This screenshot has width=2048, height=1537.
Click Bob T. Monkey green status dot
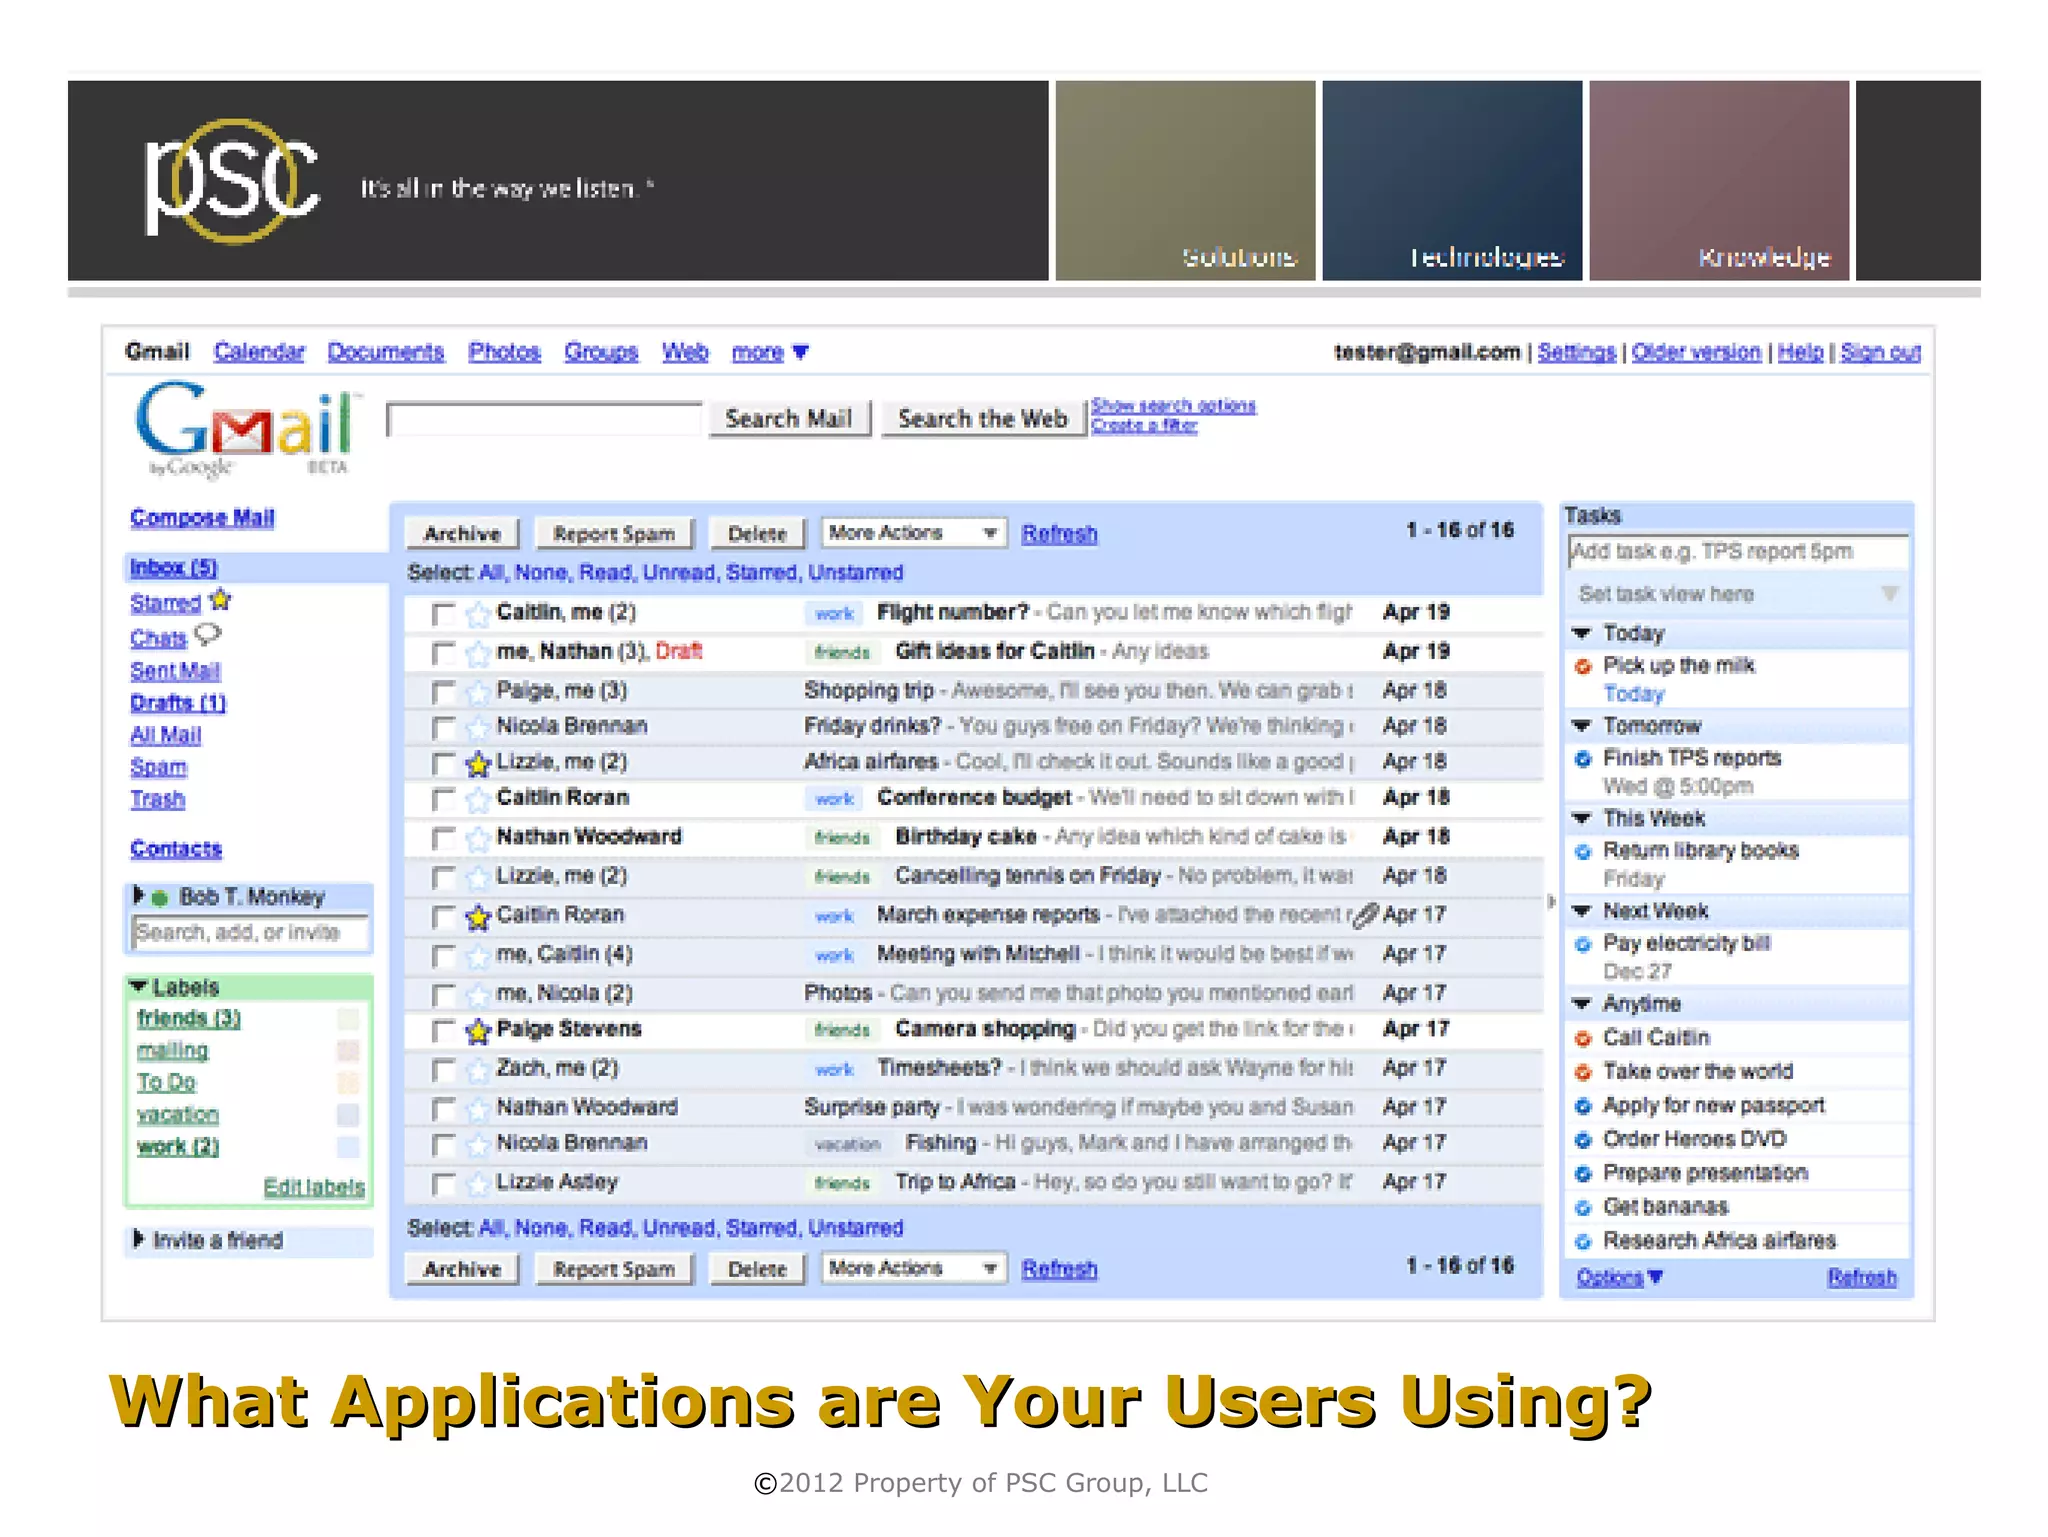point(159,898)
